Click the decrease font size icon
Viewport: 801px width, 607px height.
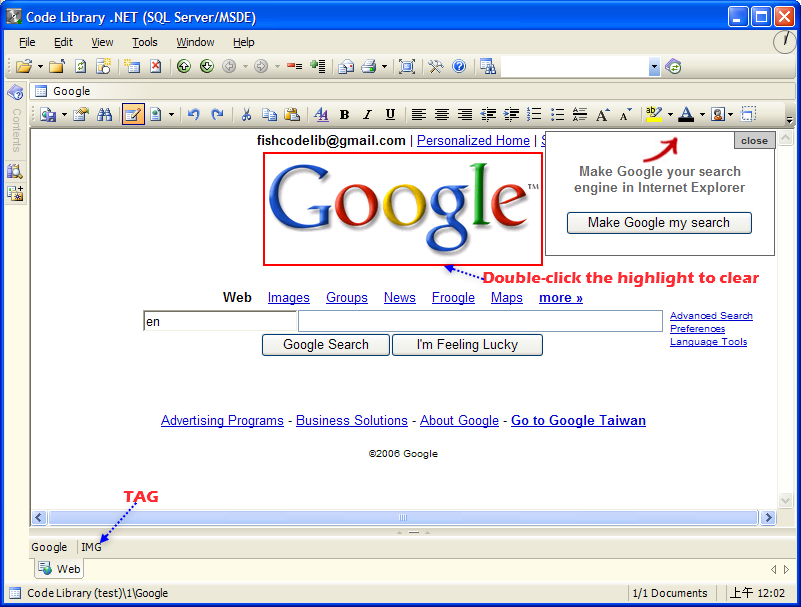pyautogui.click(x=625, y=114)
